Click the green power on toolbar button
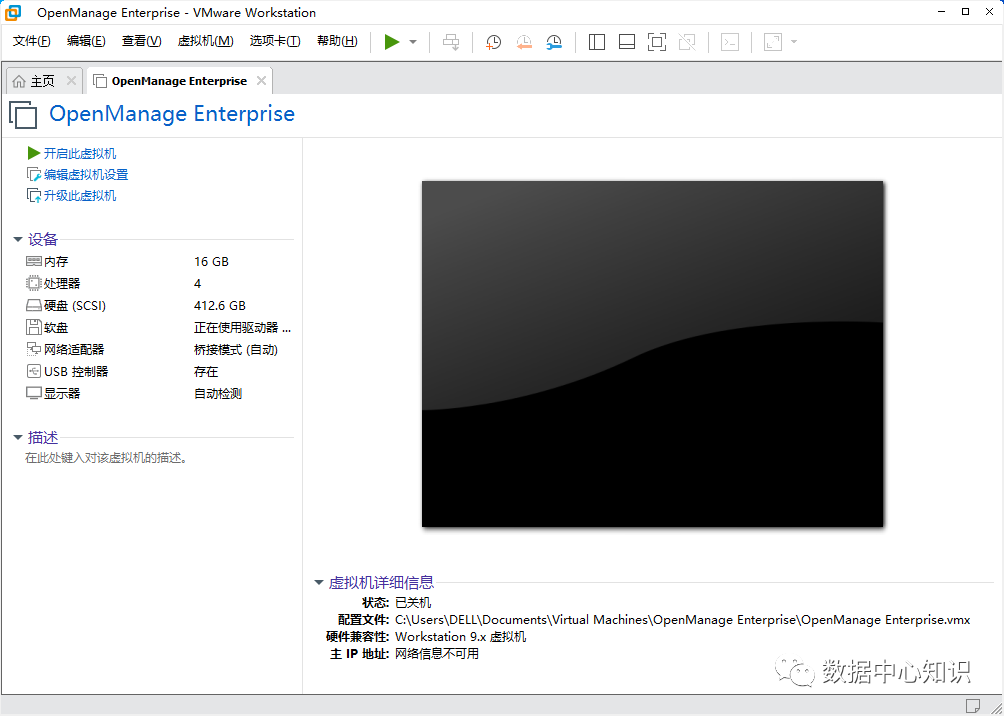The height and width of the screenshot is (716, 1004). (392, 42)
